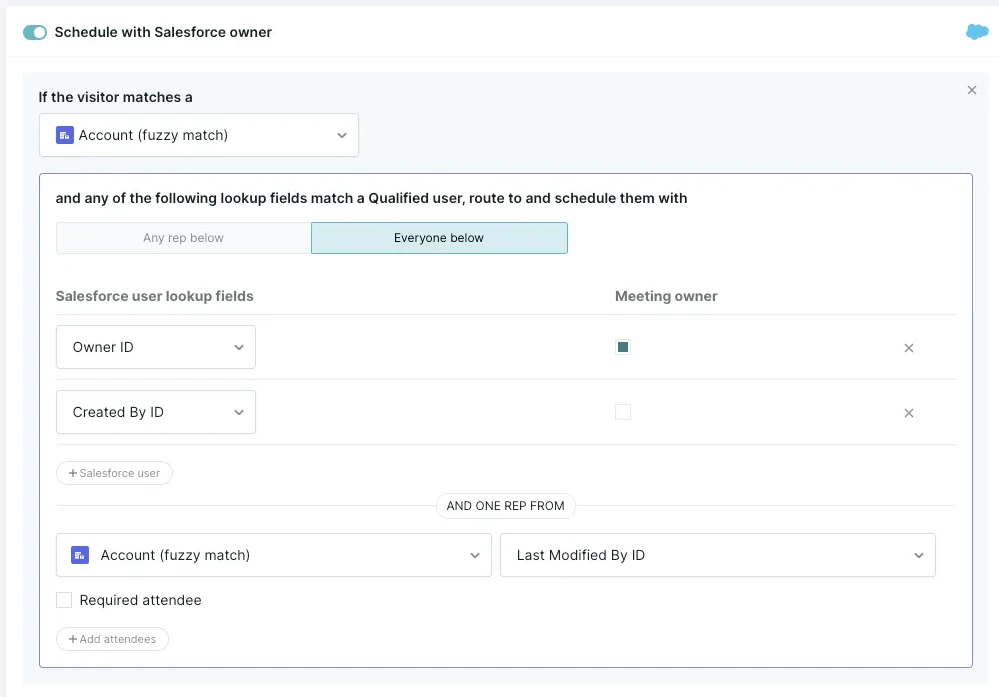
Task: Click the Salesforce cloud icon
Action: coord(977,31)
